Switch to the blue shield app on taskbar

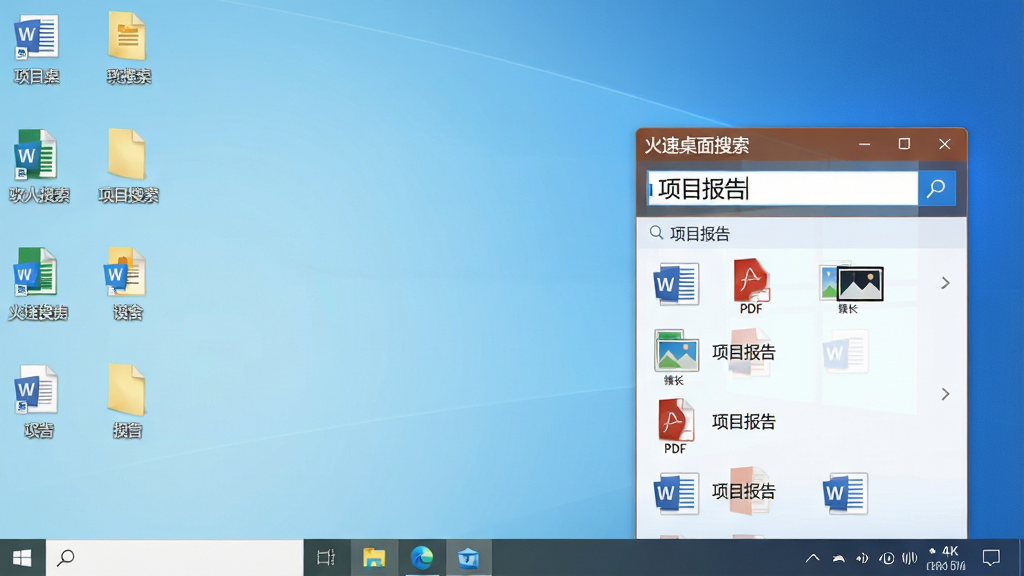pyautogui.click(x=468, y=558)
